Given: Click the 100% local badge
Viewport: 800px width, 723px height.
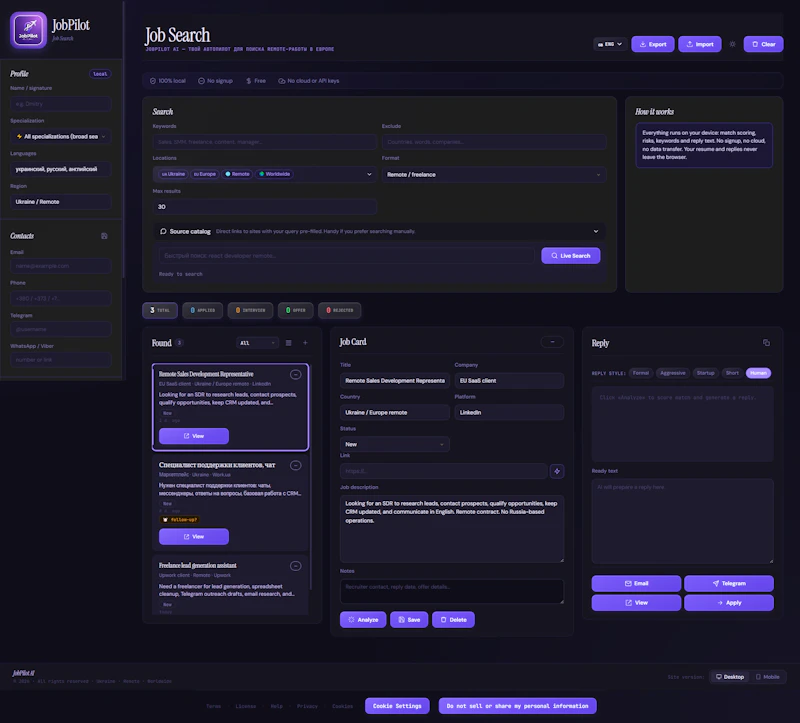Looking at the screenshot, I should pos(167,81).
